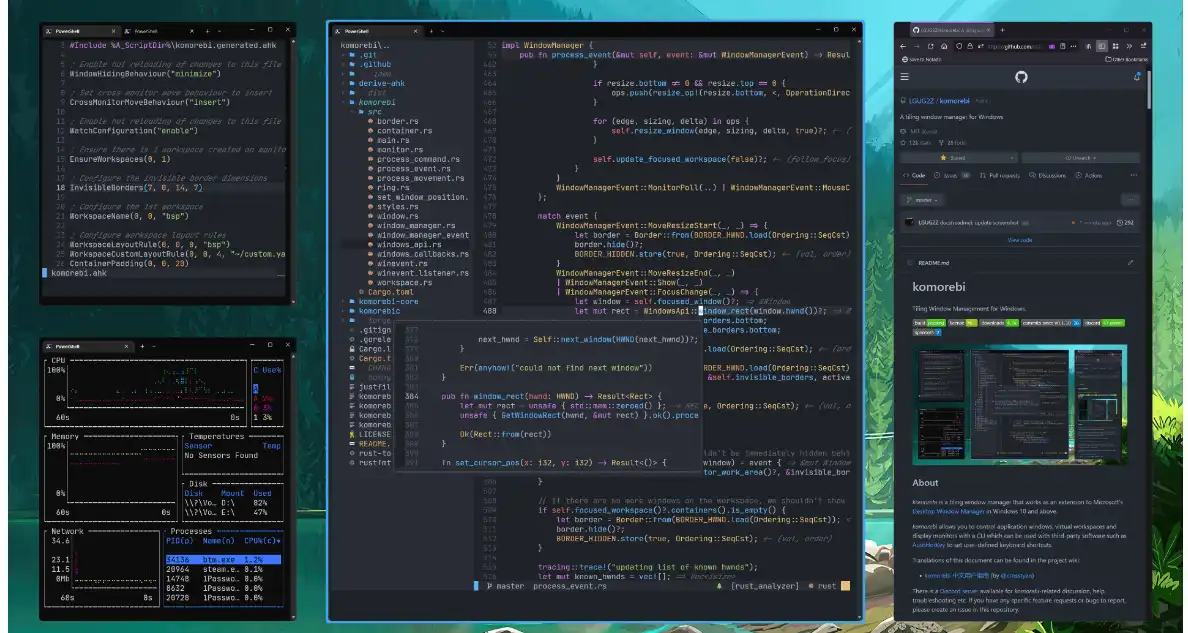Open README.md file header link
This screenshot has width=1188, height=633.
click(x=934, y=262)
